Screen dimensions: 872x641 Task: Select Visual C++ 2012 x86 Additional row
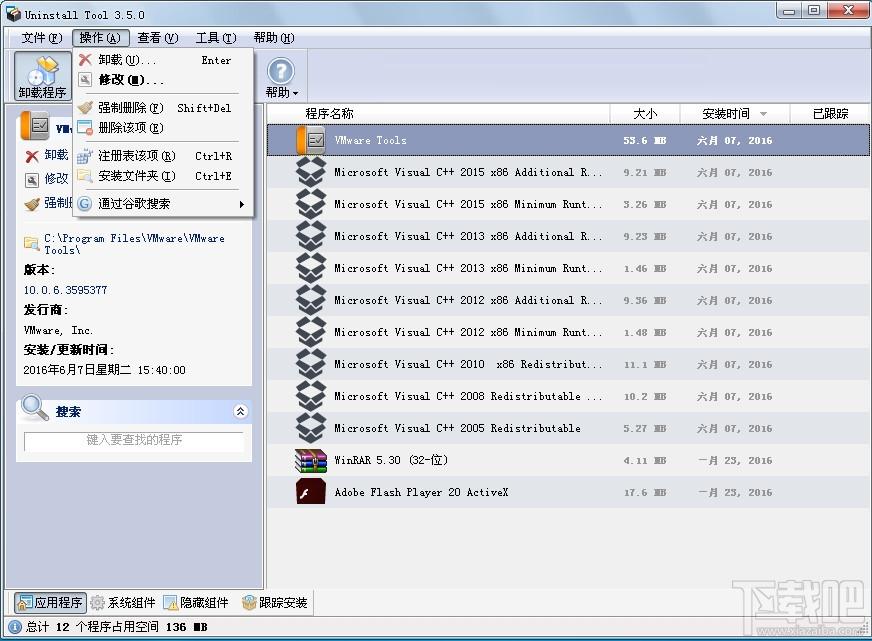point(568,300)
